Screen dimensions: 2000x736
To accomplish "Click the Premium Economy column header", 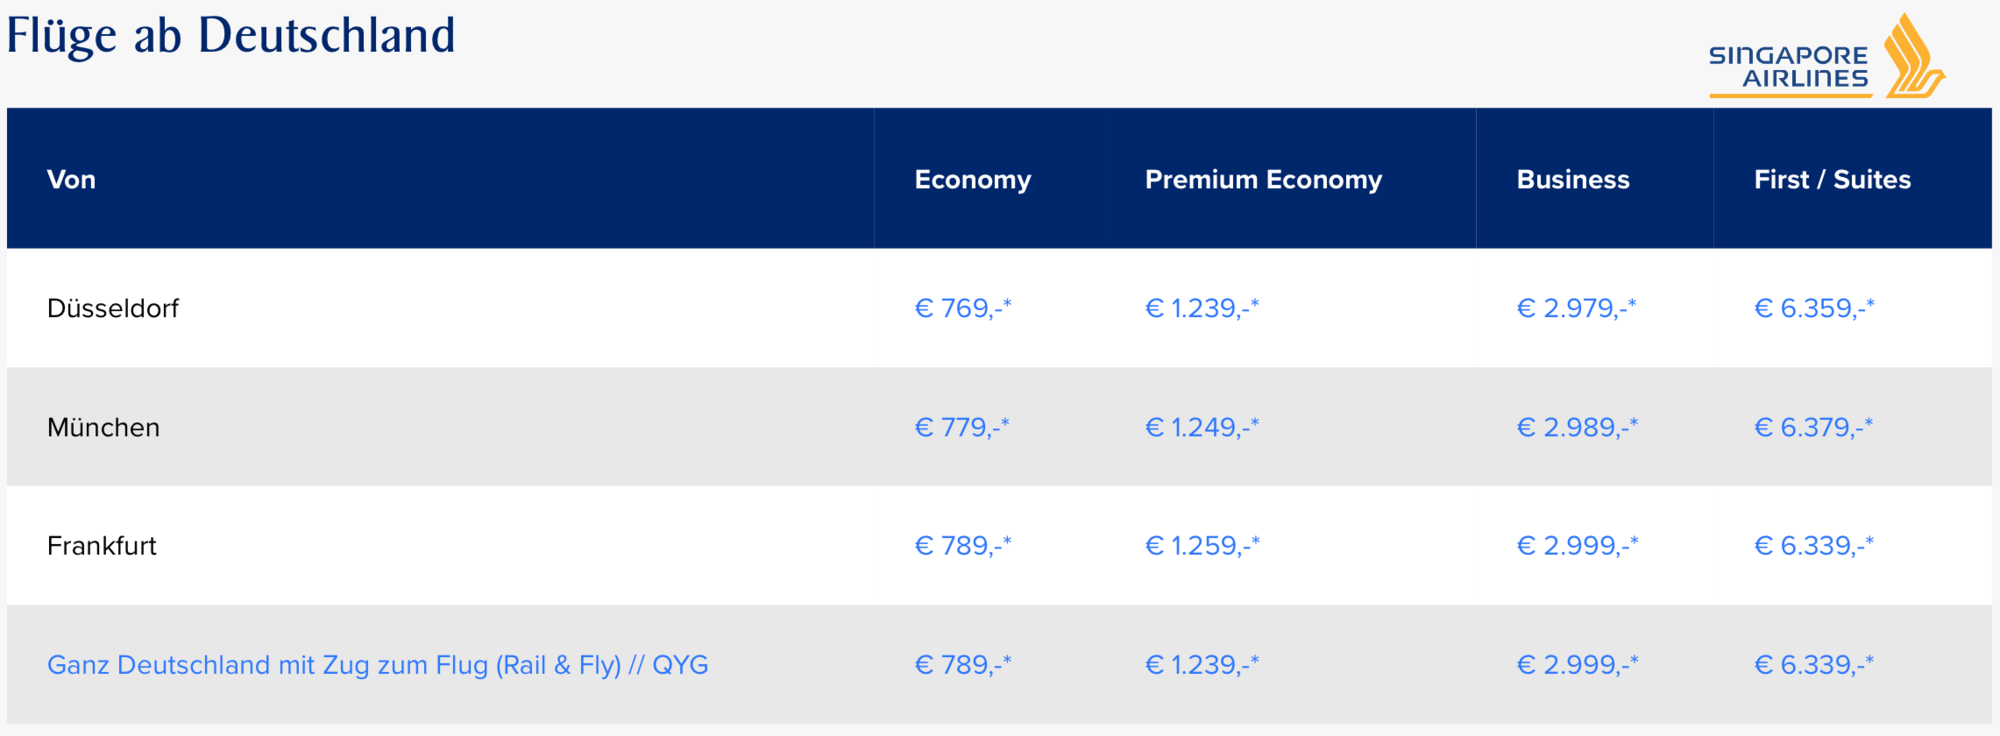I will click(x=1263, y=180).
